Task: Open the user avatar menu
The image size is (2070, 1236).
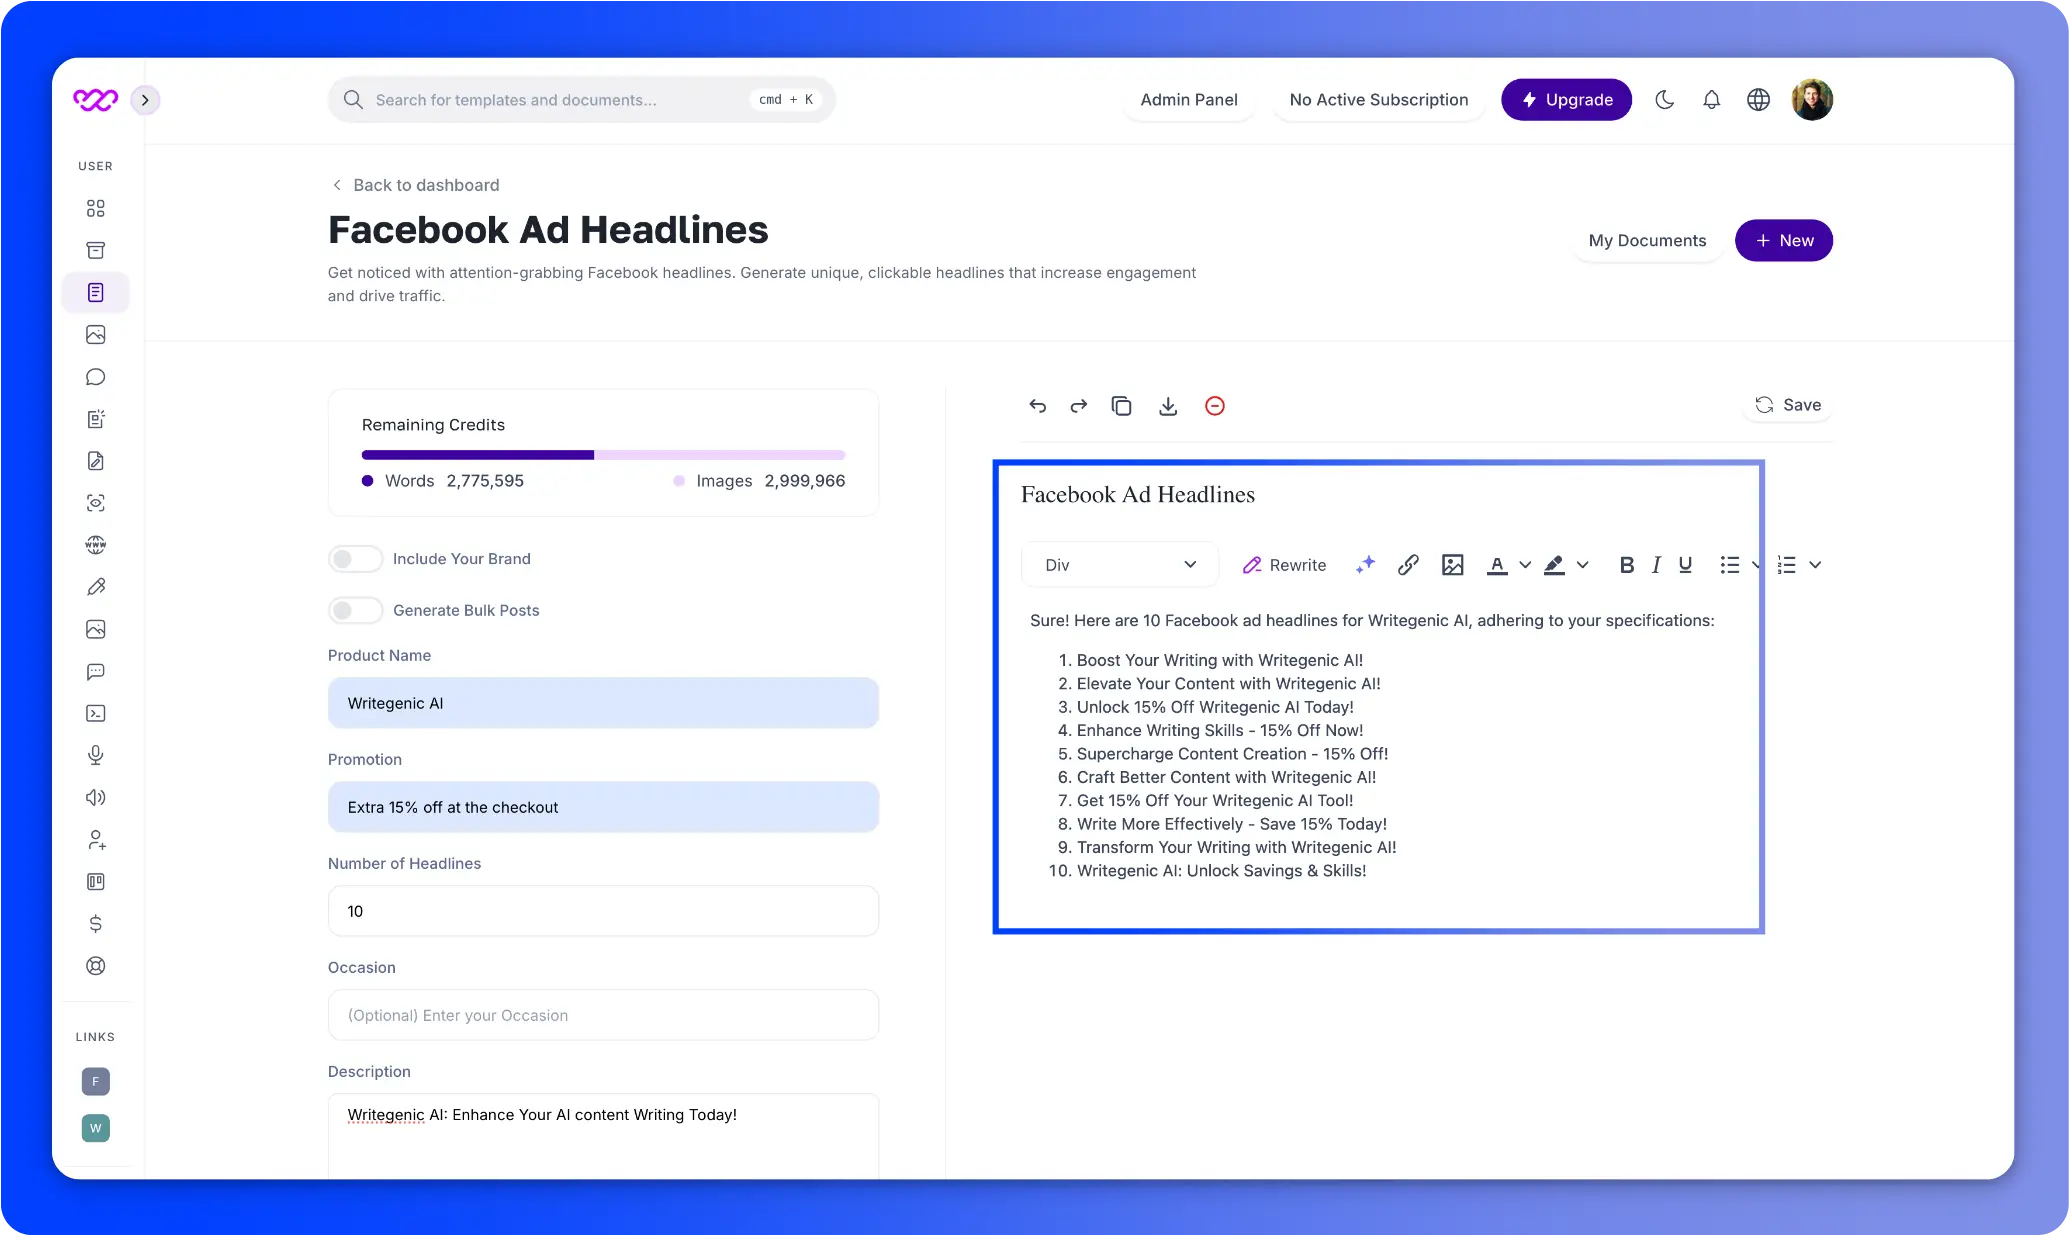Action: pos(1811,100)
